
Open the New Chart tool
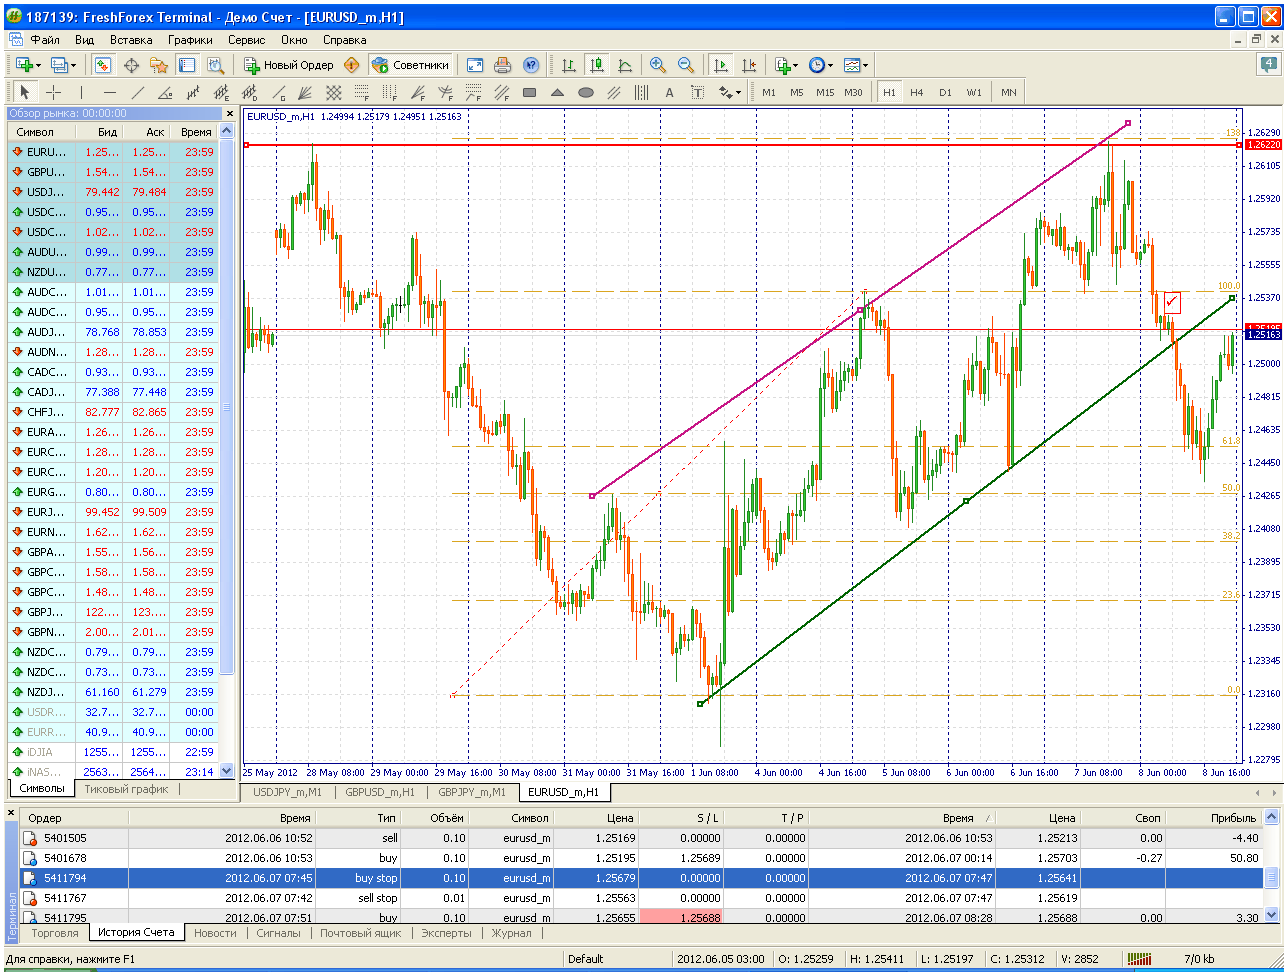[24, 65]
